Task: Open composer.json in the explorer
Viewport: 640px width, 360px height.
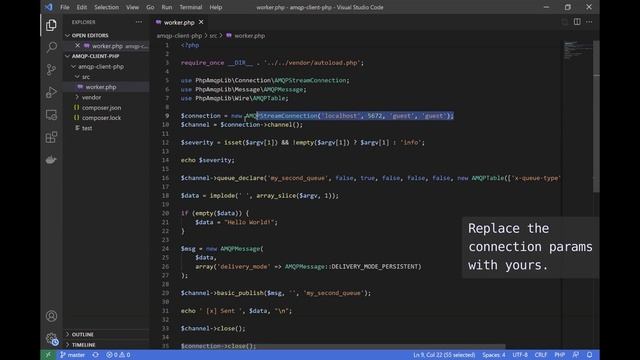Action: click(x=102, y=107)
